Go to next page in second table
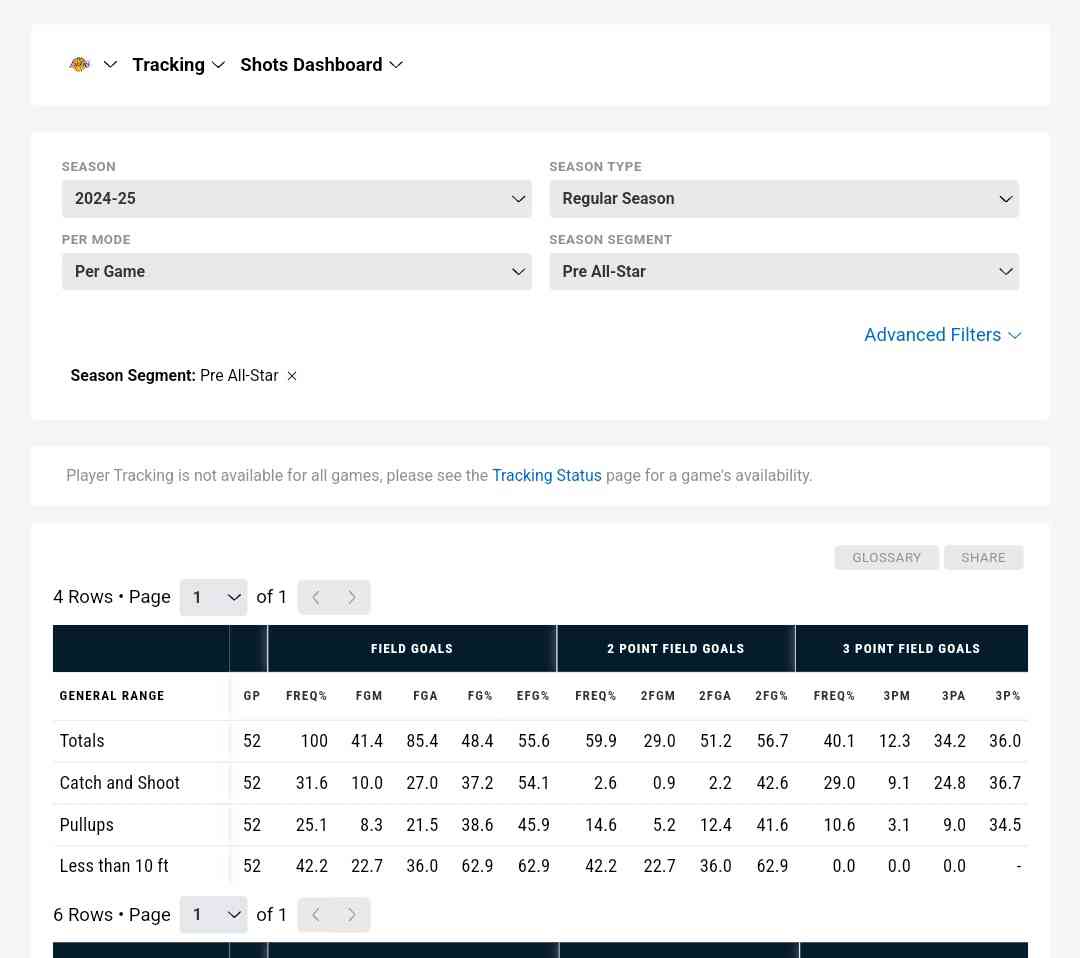Image resolution: width=1080 pixels, height=958 pixels. (x=352, y=915)
